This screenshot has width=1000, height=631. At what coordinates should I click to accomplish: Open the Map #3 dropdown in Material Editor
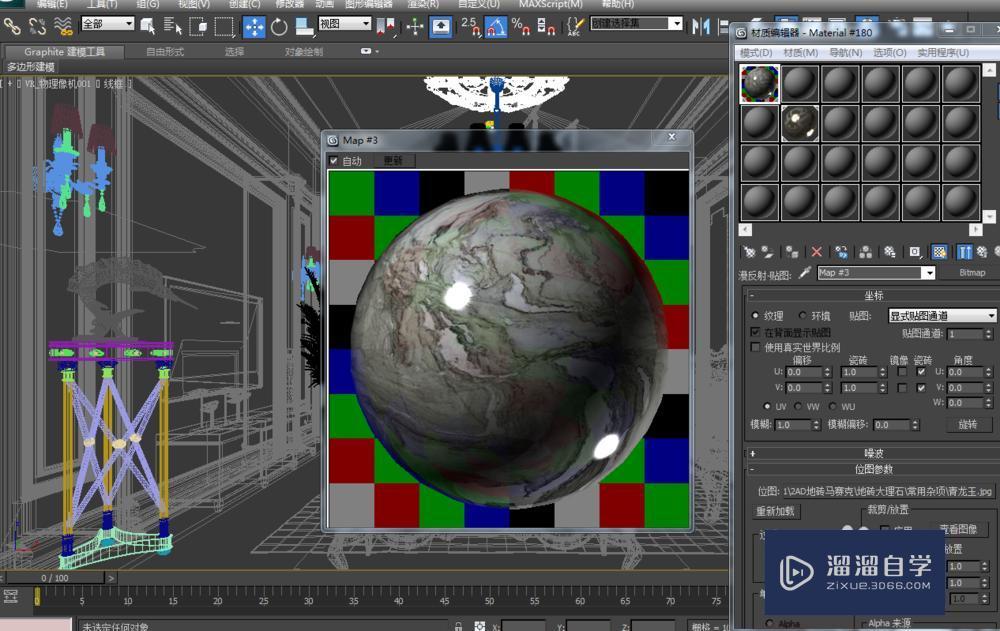pyautogui.click(x=930, y=273)
